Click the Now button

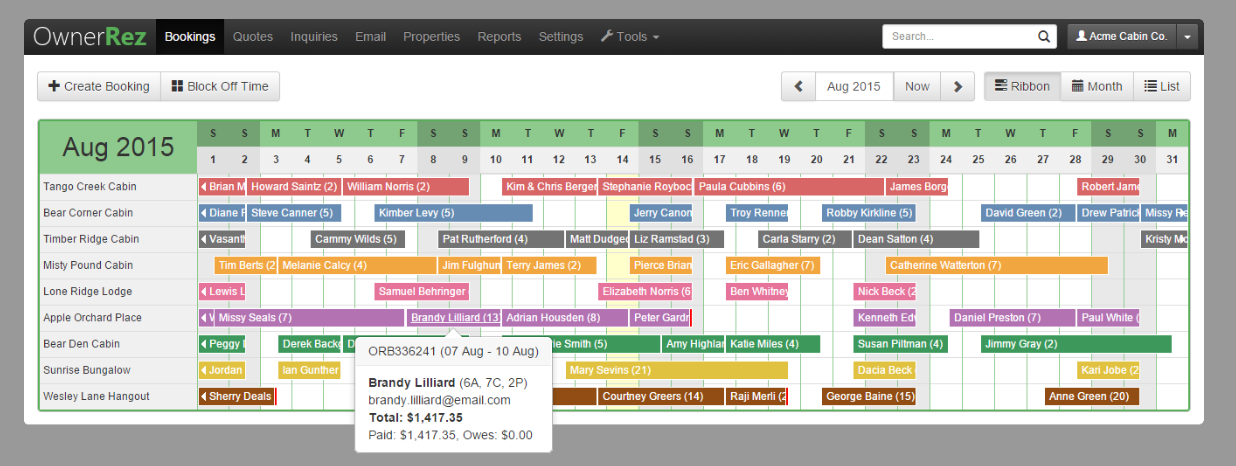coord(917,87)
